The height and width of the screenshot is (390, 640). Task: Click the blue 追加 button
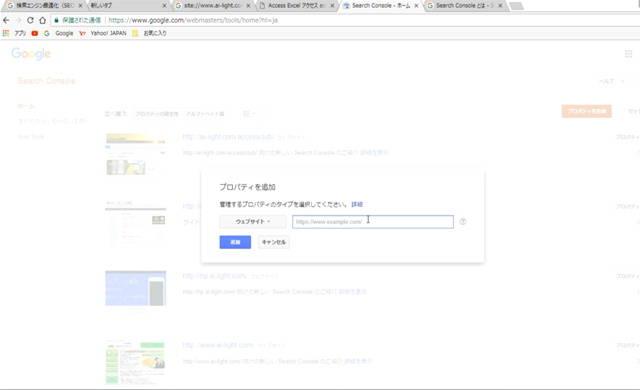click(235, 242)
